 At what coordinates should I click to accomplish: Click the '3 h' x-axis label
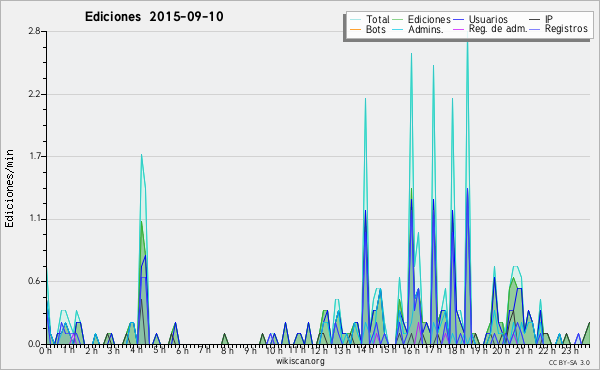[x=114, y=351]
